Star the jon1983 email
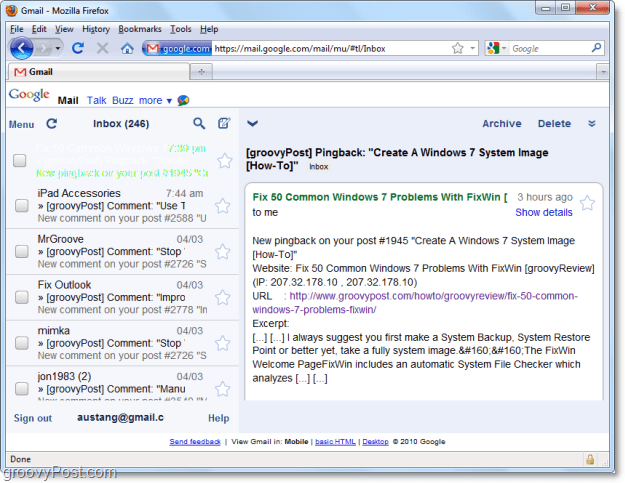 click(x=222, y=389)
